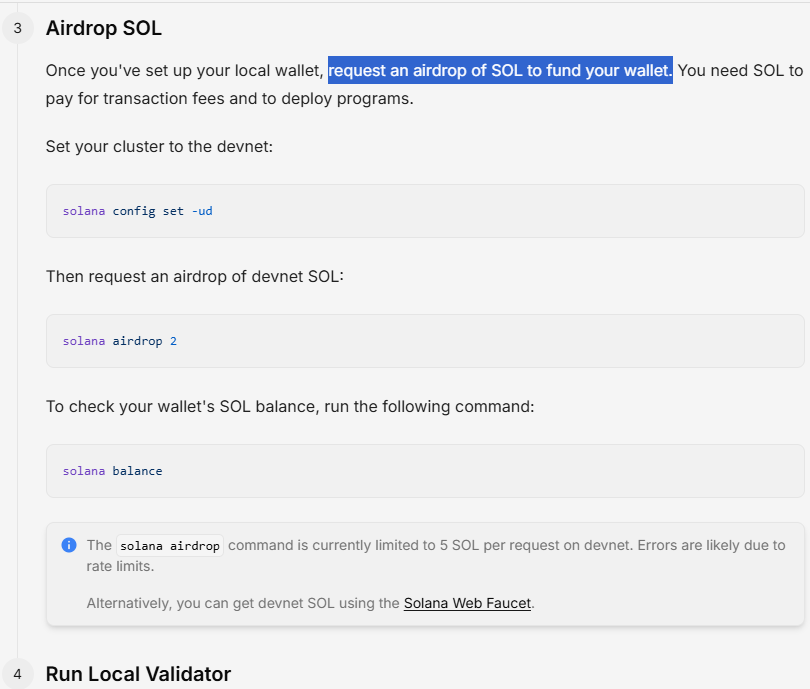The width and height of the screenshot is (810, 689).
Task: Click the Run Local Validator heading
Action: coord(138,674)
